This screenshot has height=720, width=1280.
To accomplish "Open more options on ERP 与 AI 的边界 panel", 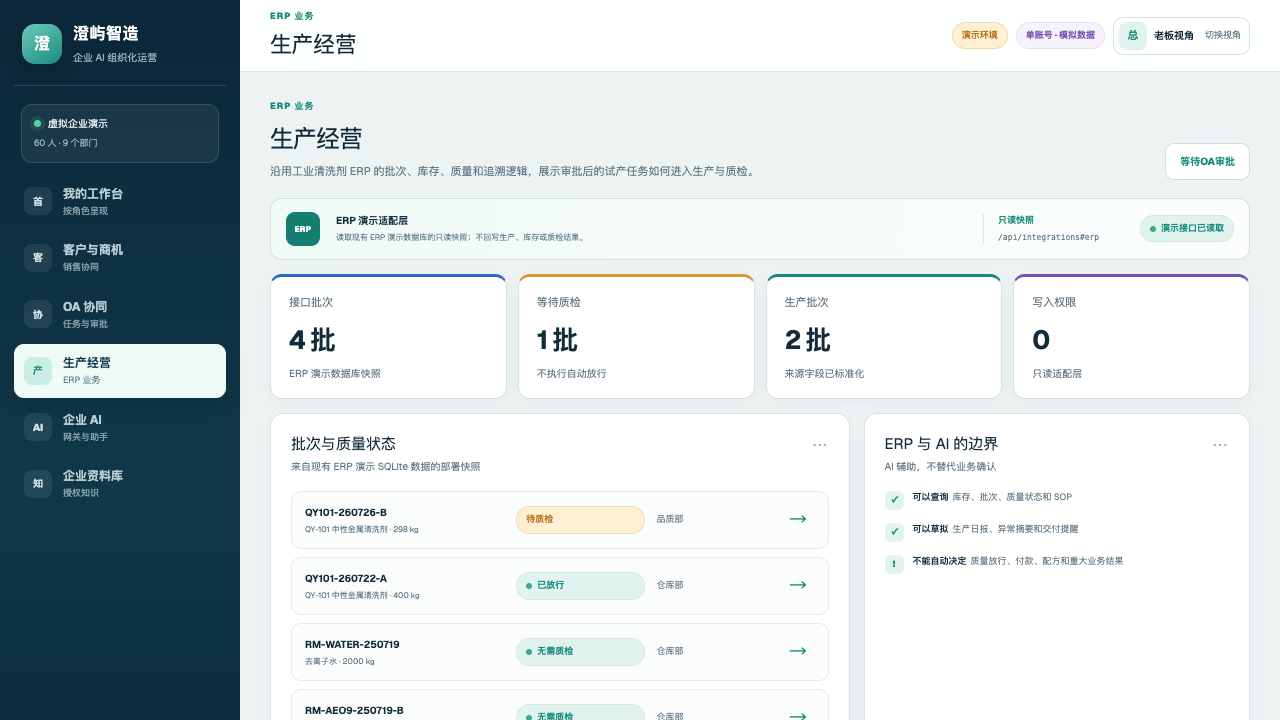I will coord(1220,444).
